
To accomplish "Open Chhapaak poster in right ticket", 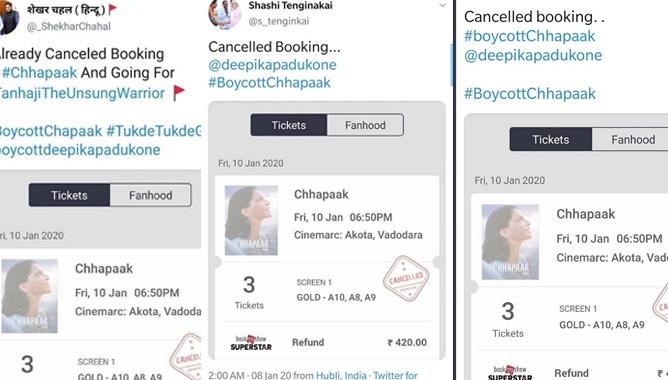I will (510, 242).
